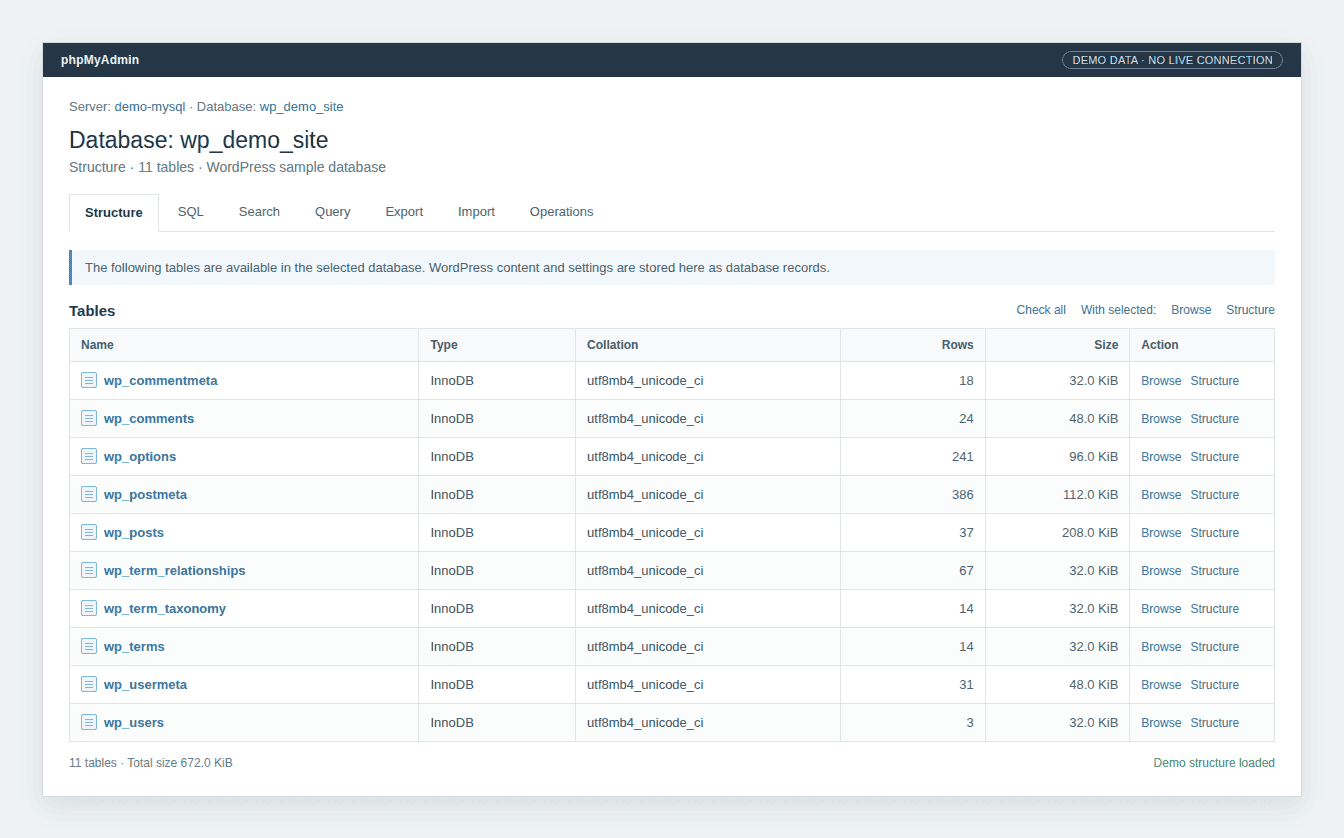
Task: Open the wp_options table name link
Action: pyautogui.click(x=140, y=456)
